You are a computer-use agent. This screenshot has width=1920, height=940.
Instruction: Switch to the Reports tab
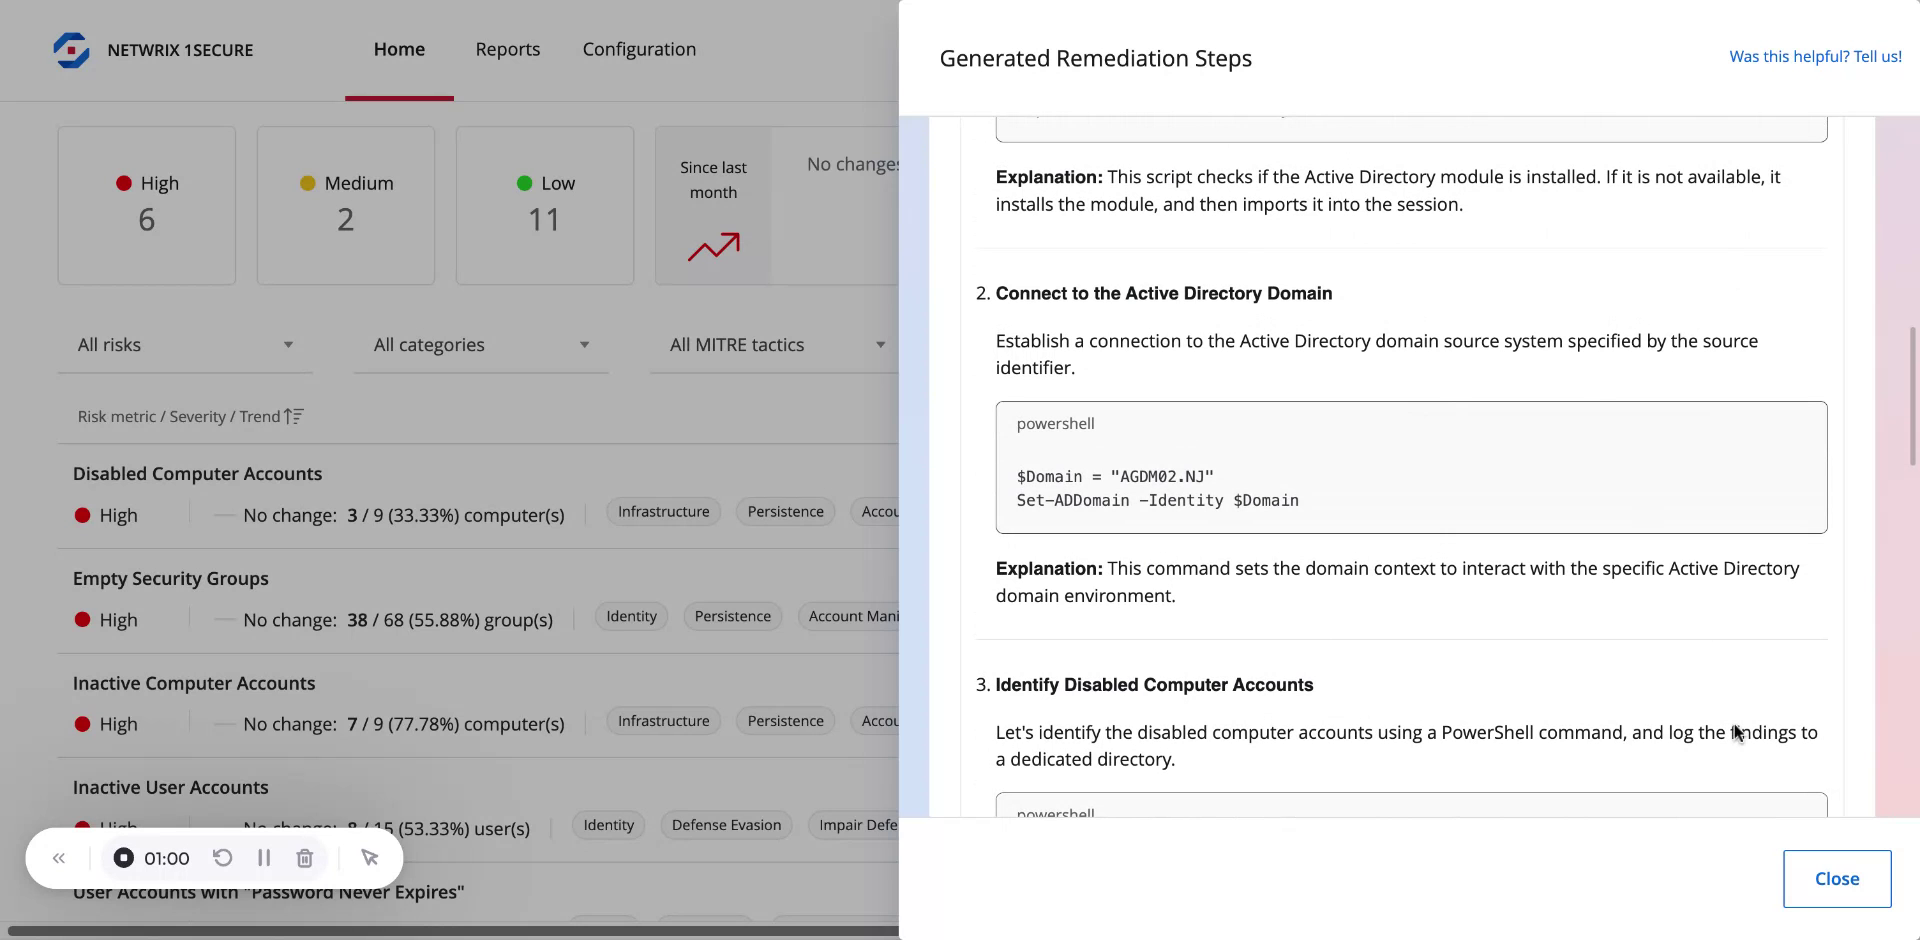point(508,49)
